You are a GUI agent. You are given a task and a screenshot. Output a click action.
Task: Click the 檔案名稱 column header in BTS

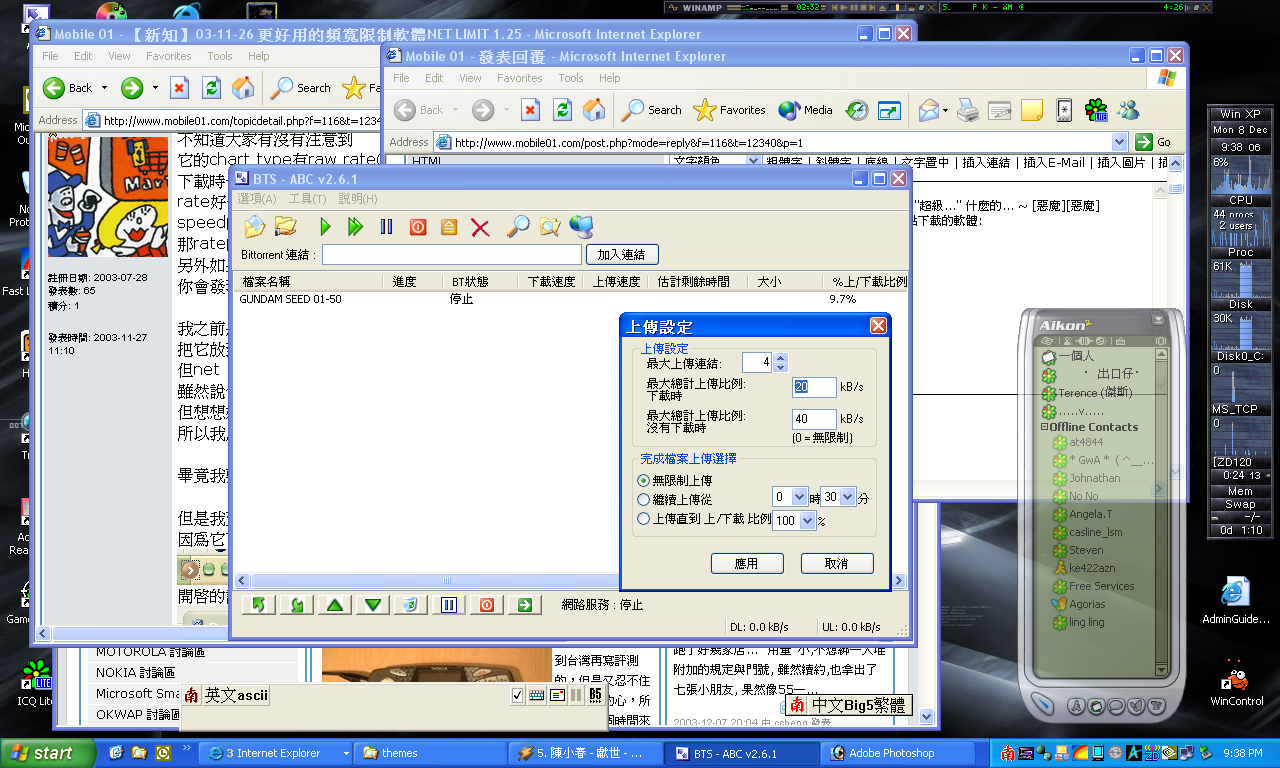click(x=308, y=282)
